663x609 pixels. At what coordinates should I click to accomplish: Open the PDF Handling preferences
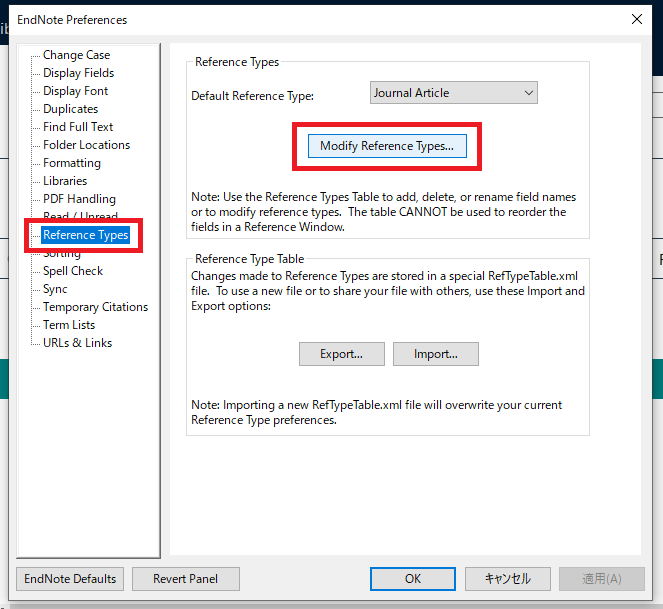(79, 199)
